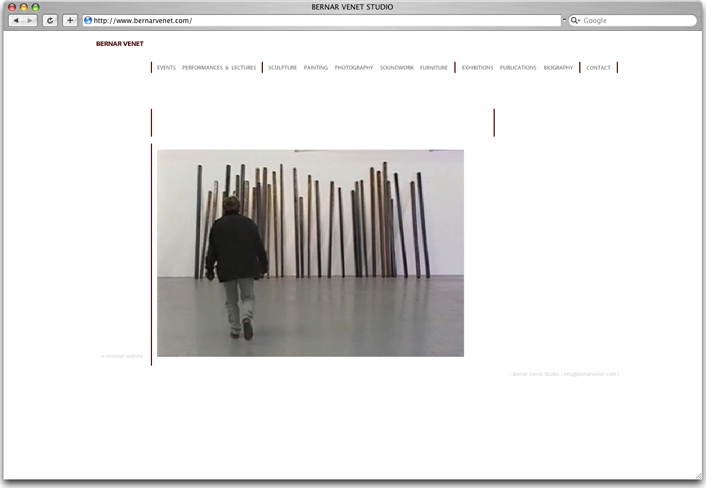Navigate to Soundwork page

[x=397, y=68]
